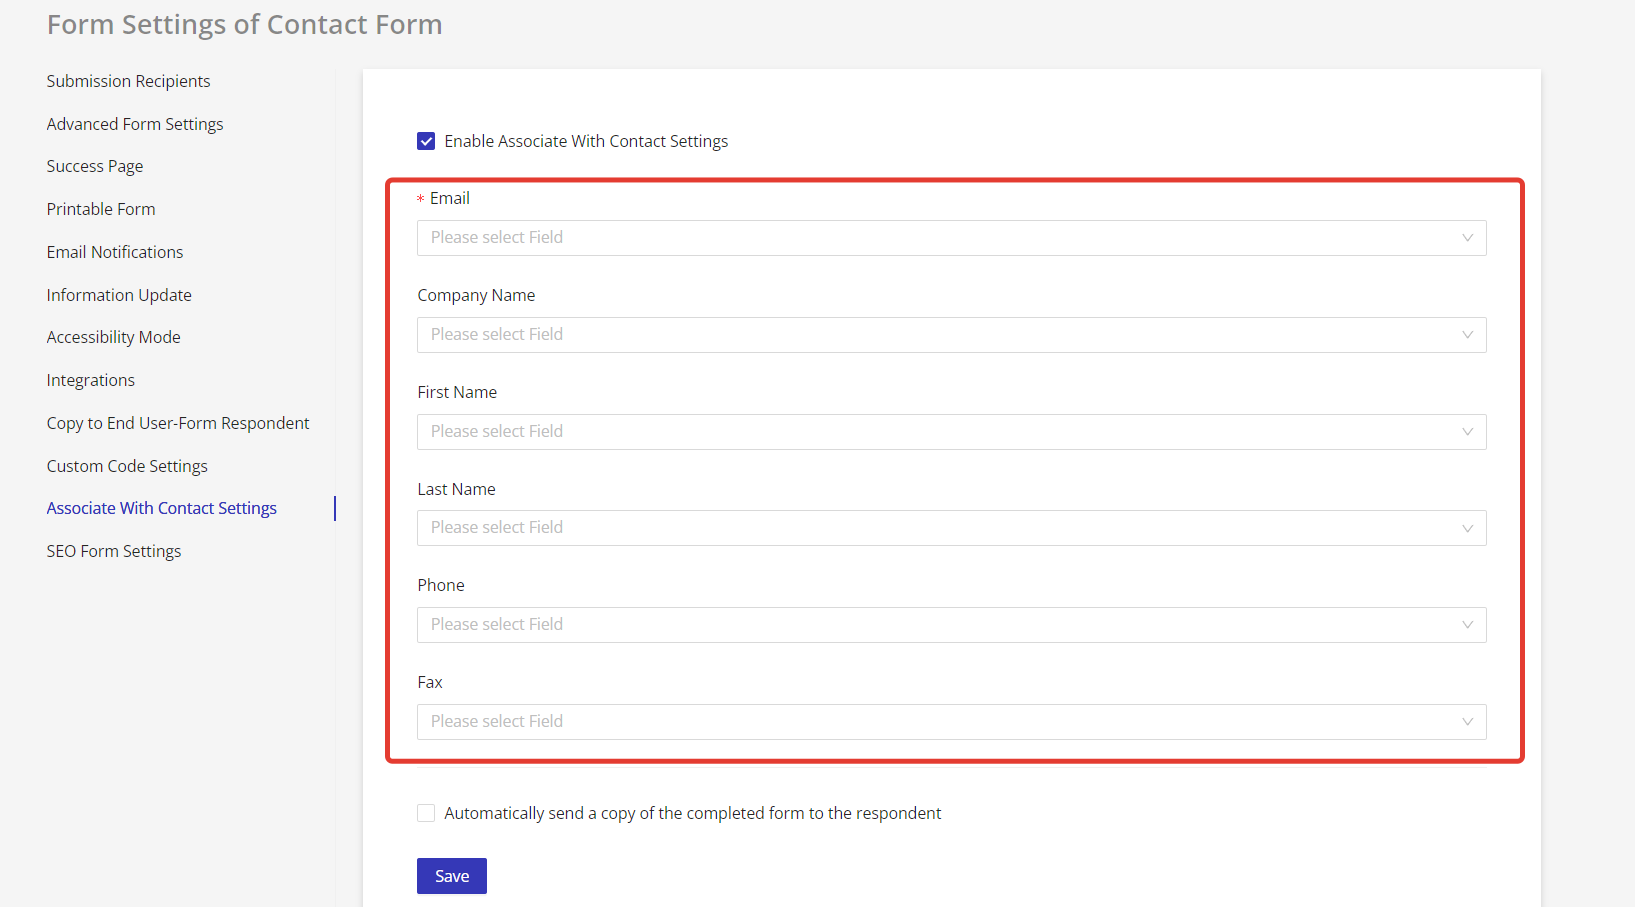
Task: Click the Phone dropdown chevron arrow
Action: click(1467, 625)
